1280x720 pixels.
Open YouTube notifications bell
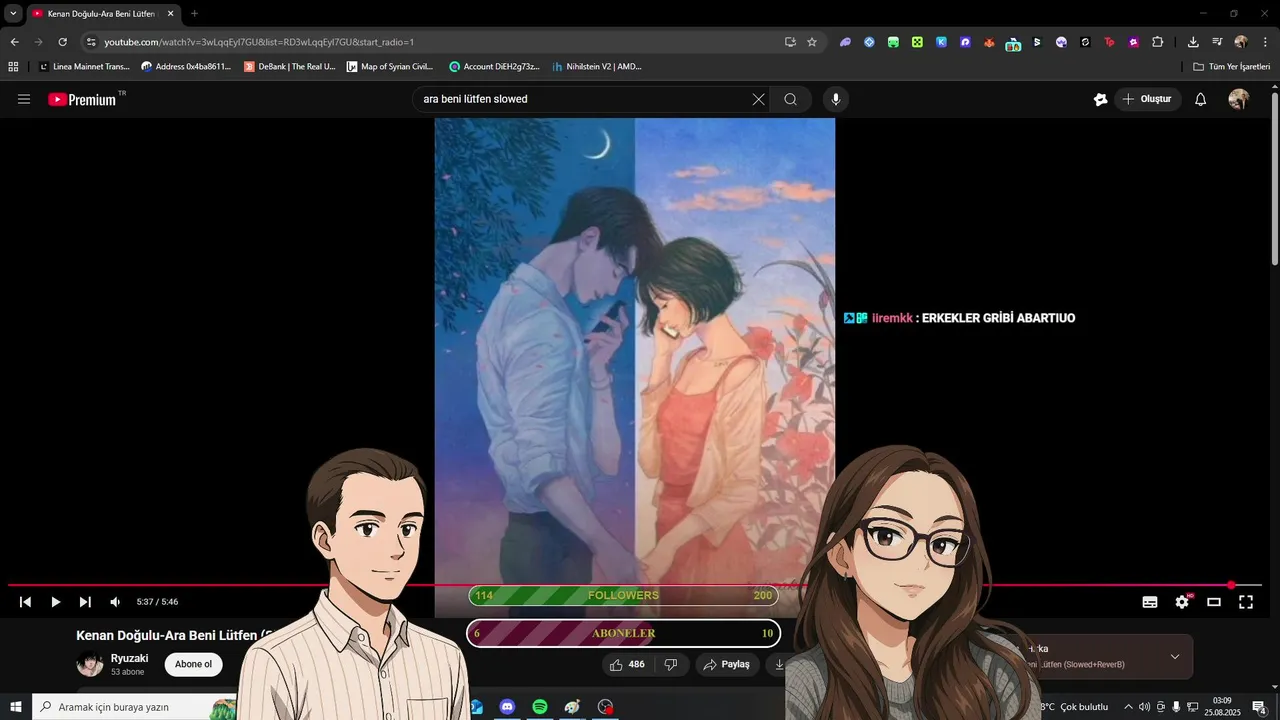pyautogui.click(x=1200, y=99)
